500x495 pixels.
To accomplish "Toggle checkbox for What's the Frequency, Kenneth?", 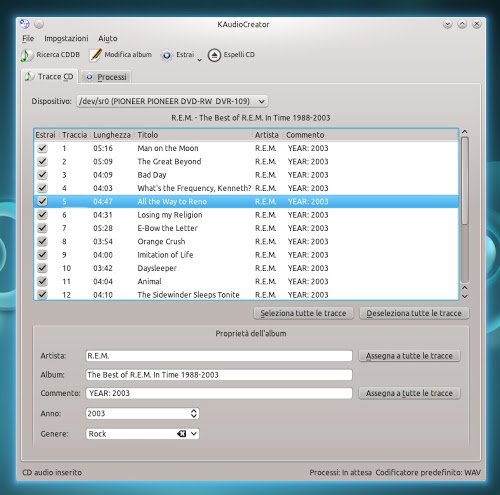I will tap(42, 188).
